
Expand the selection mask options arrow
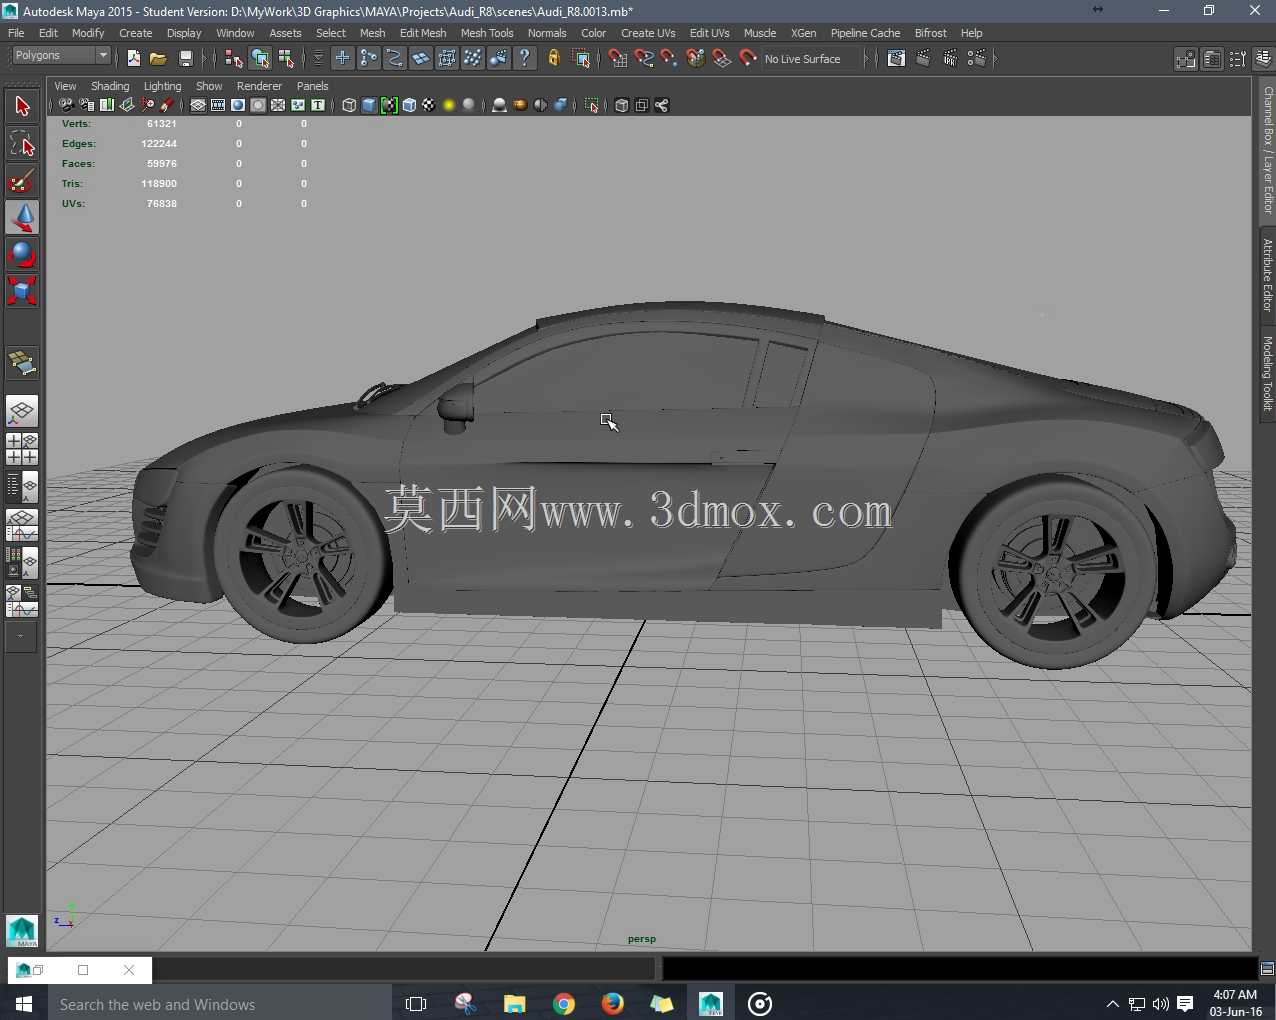click(318, 59)
